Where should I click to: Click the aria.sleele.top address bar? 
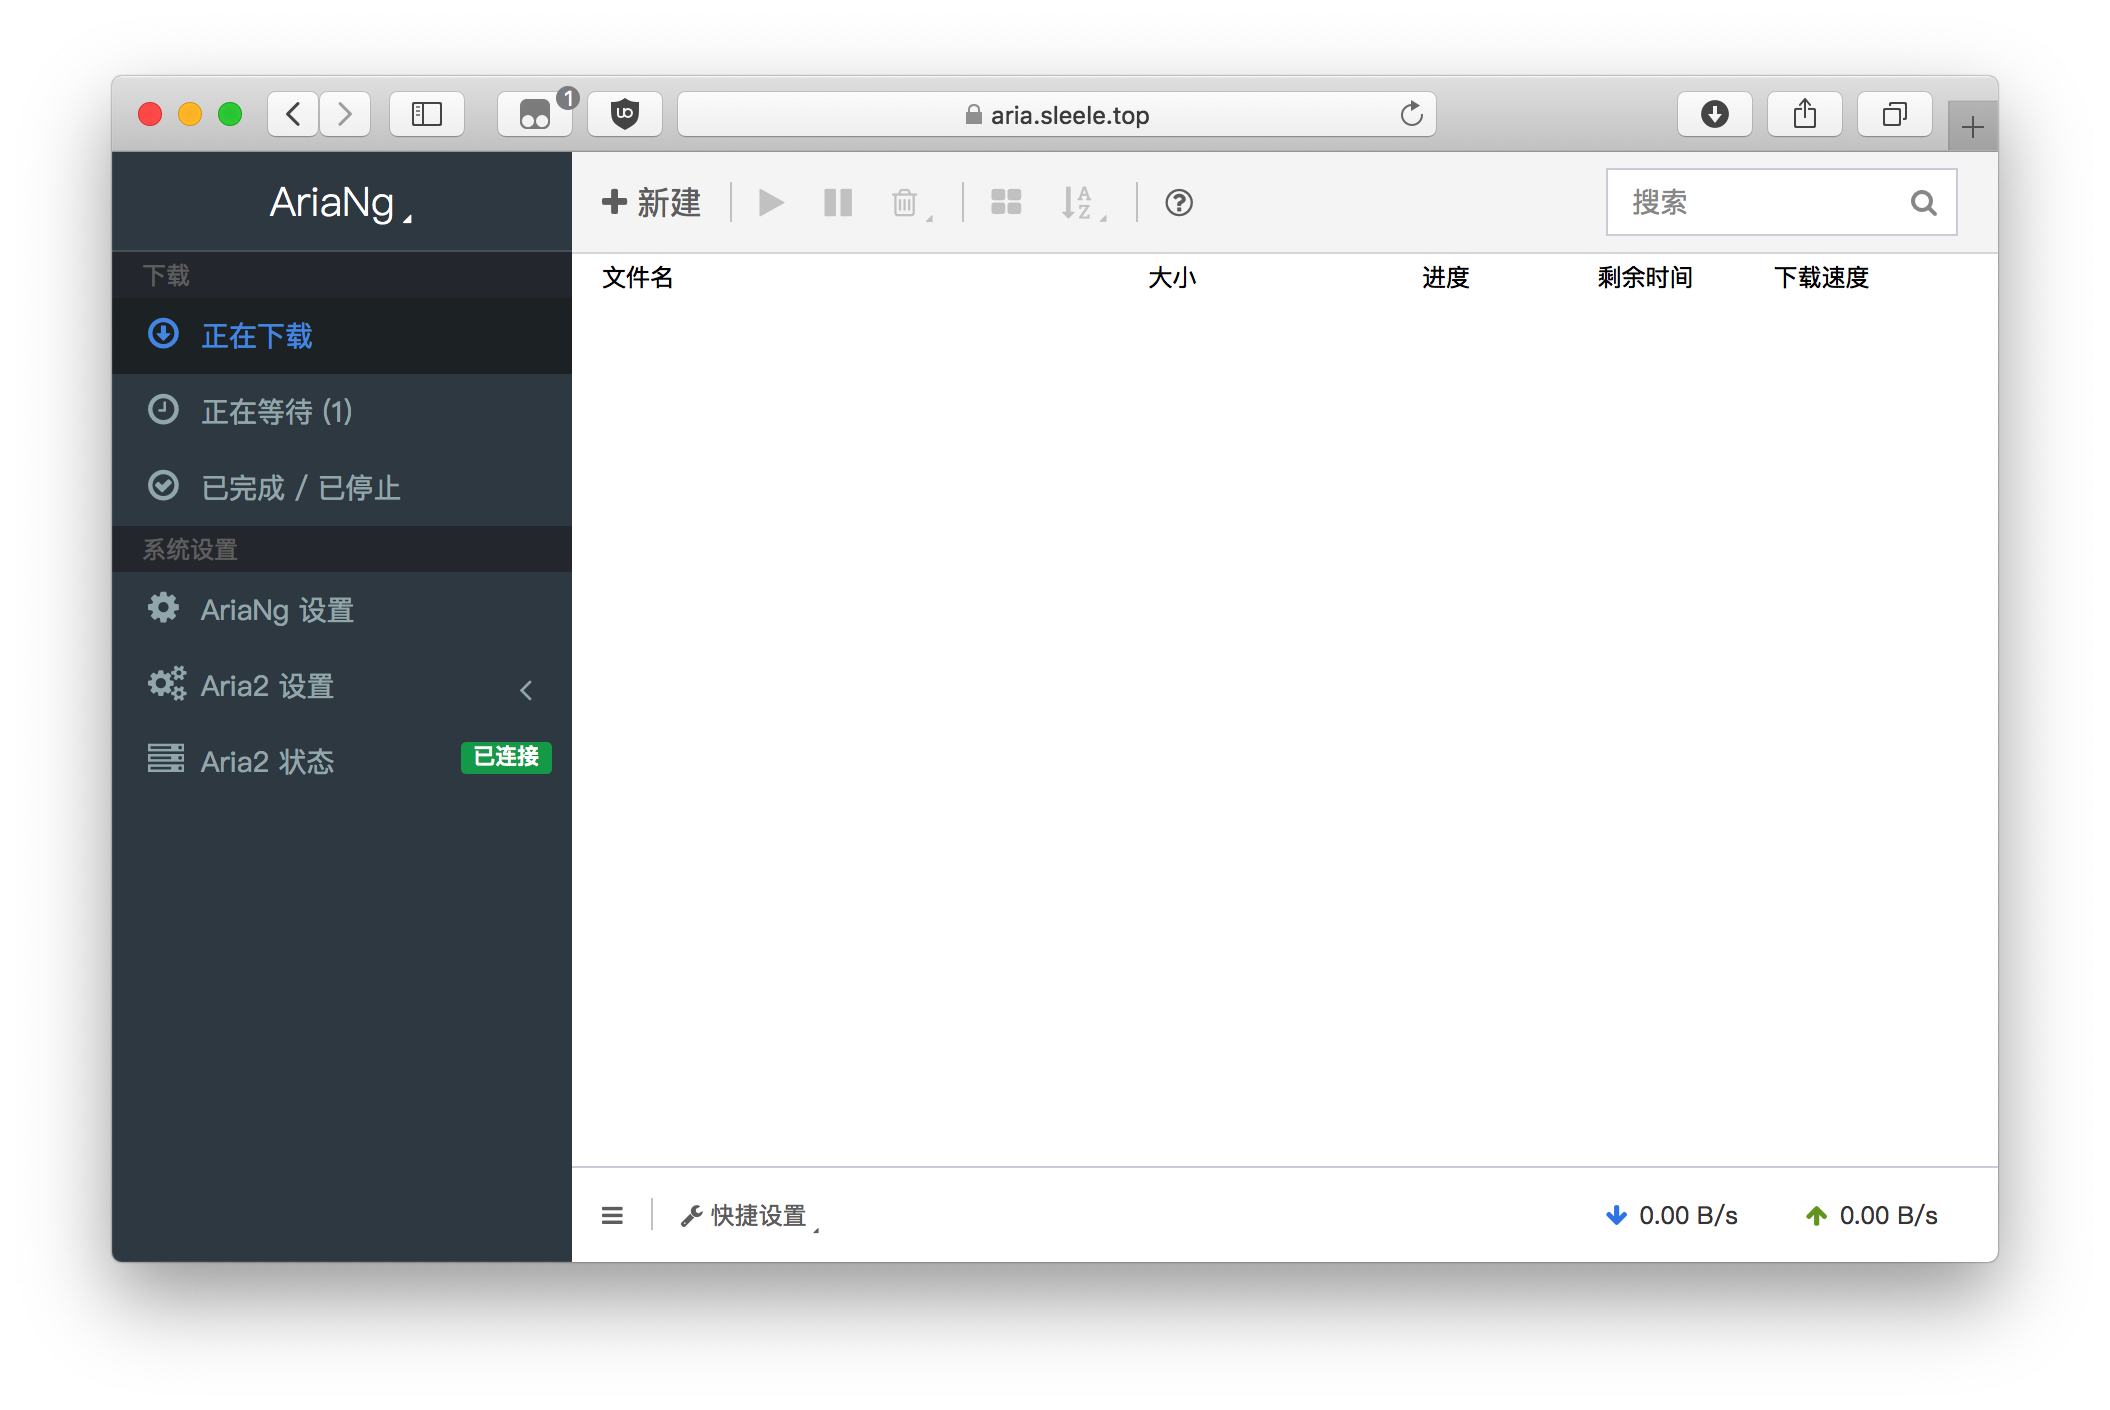click(x=1057, y=114)
